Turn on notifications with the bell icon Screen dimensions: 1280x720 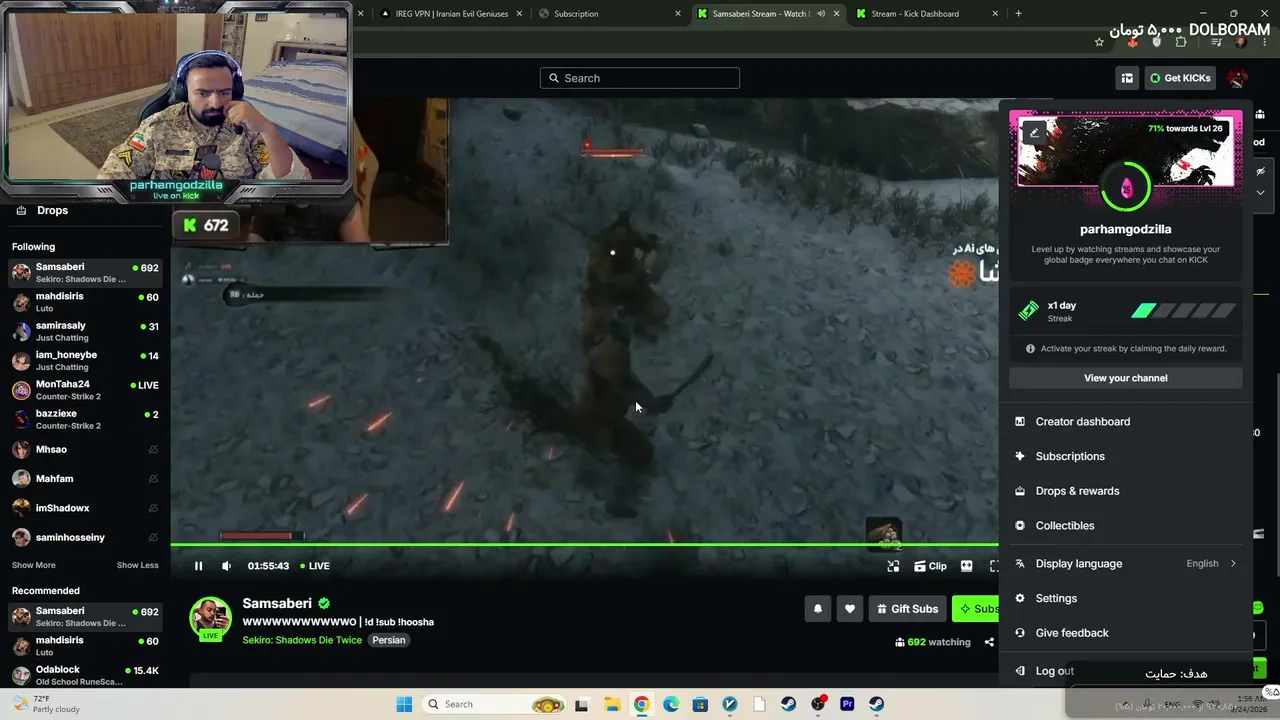tap(818, 609)
